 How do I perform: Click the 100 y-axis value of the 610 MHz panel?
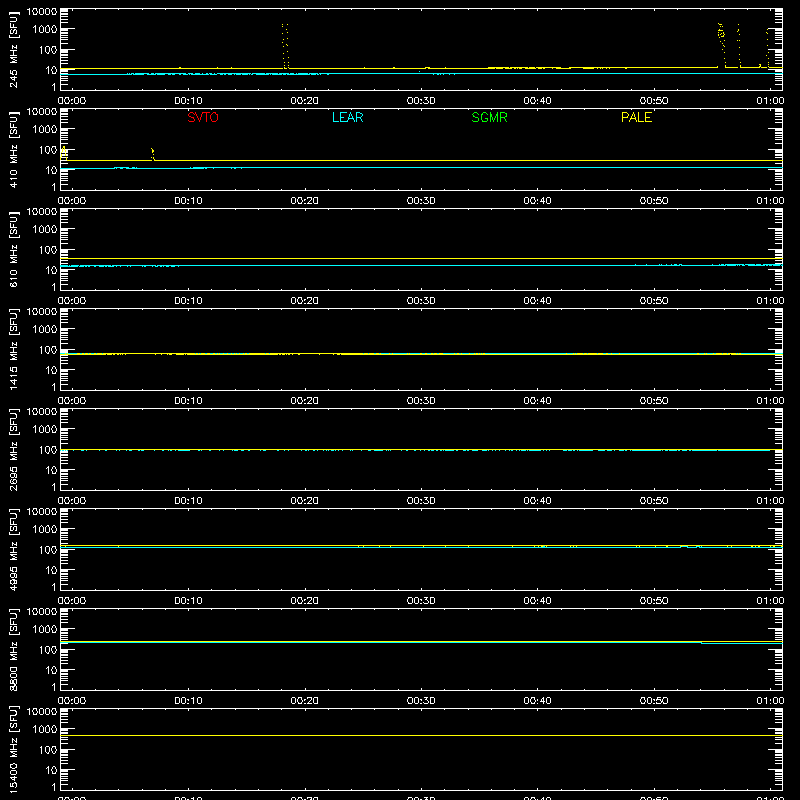(x=48, y=250)
